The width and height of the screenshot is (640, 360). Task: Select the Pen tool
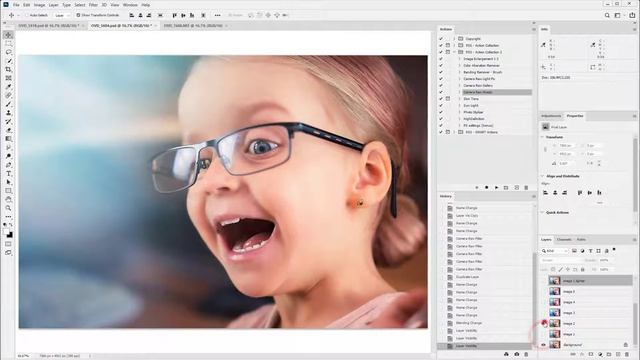8,165
